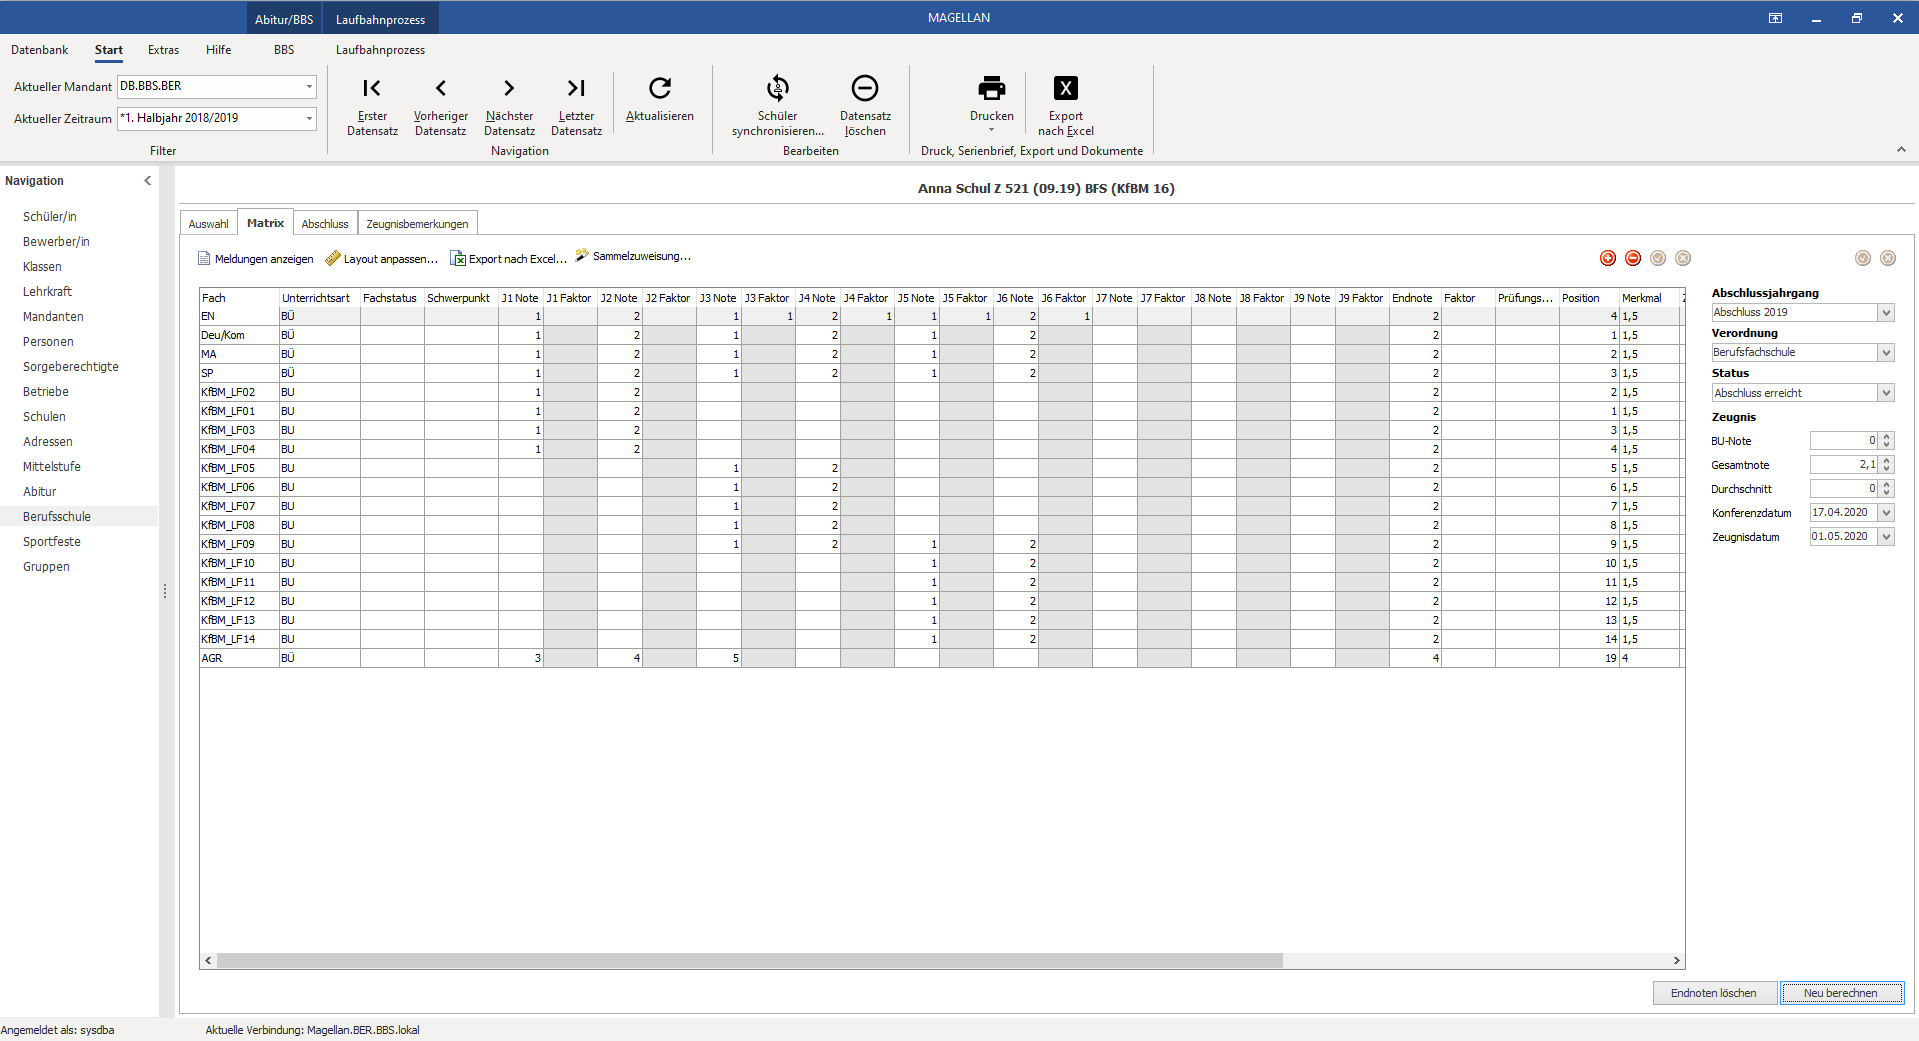Expand the Status dropdown
The height and width of the screenshot is (1041, 1919).
[1885, 393]
